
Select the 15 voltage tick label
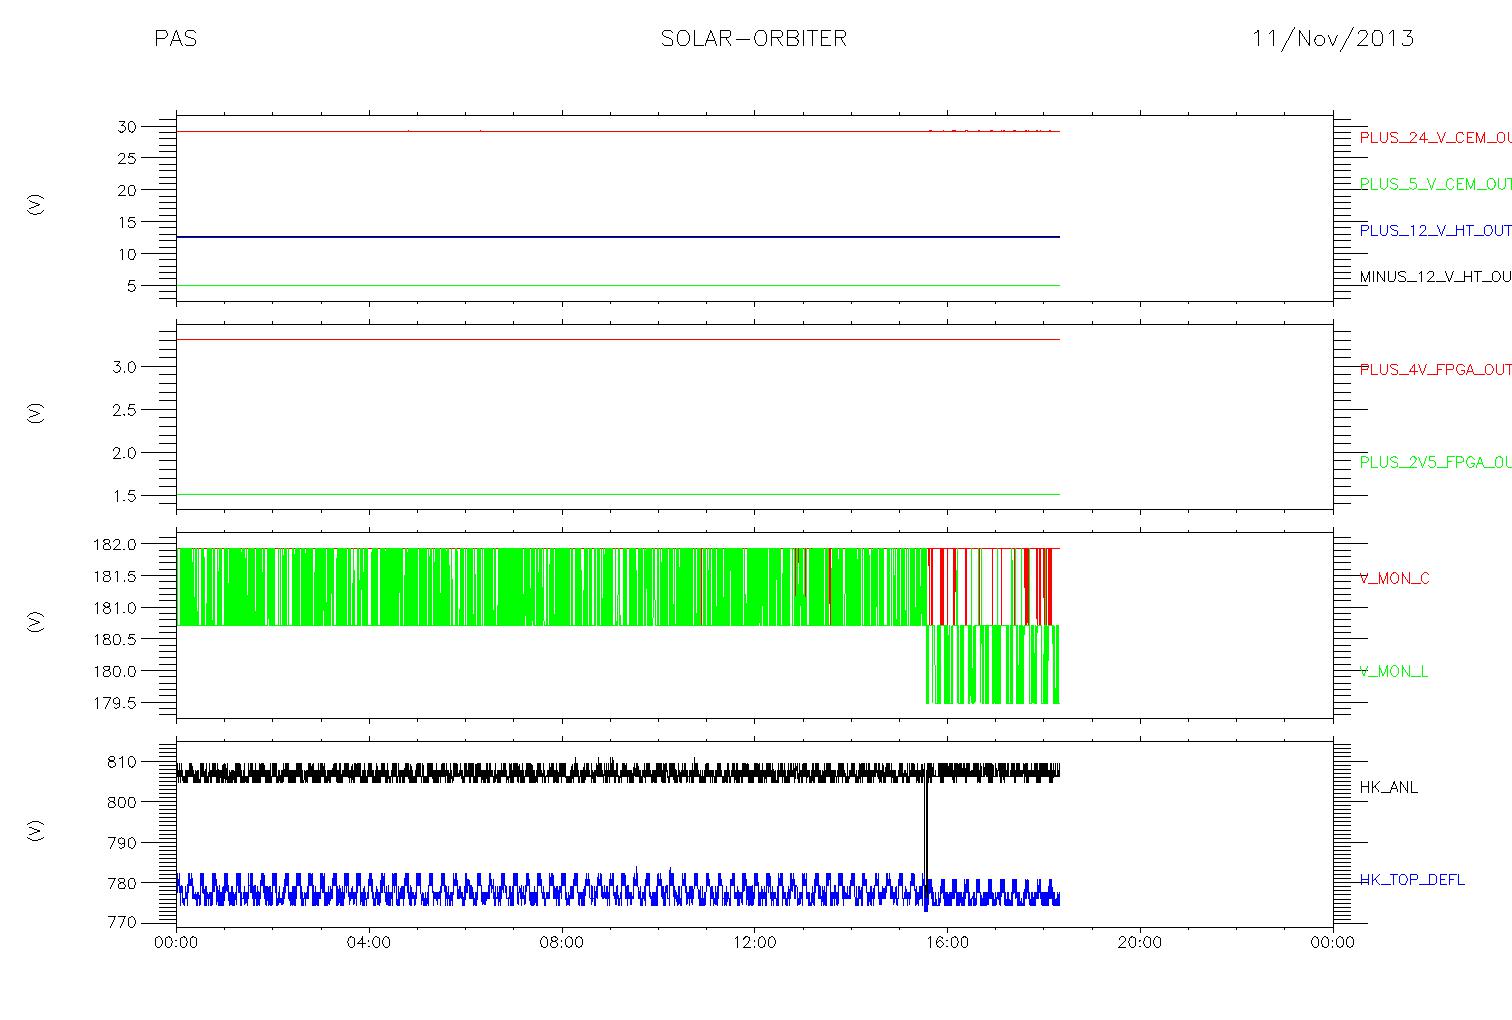click(x=127, y=222)
